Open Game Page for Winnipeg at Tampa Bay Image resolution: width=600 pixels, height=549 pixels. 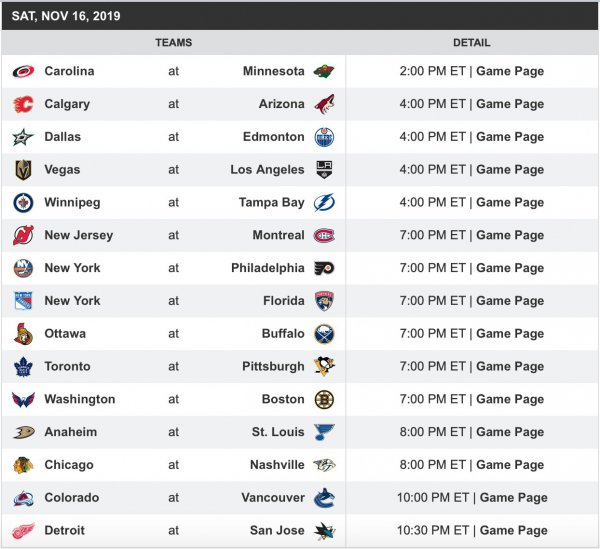(510, 203)
